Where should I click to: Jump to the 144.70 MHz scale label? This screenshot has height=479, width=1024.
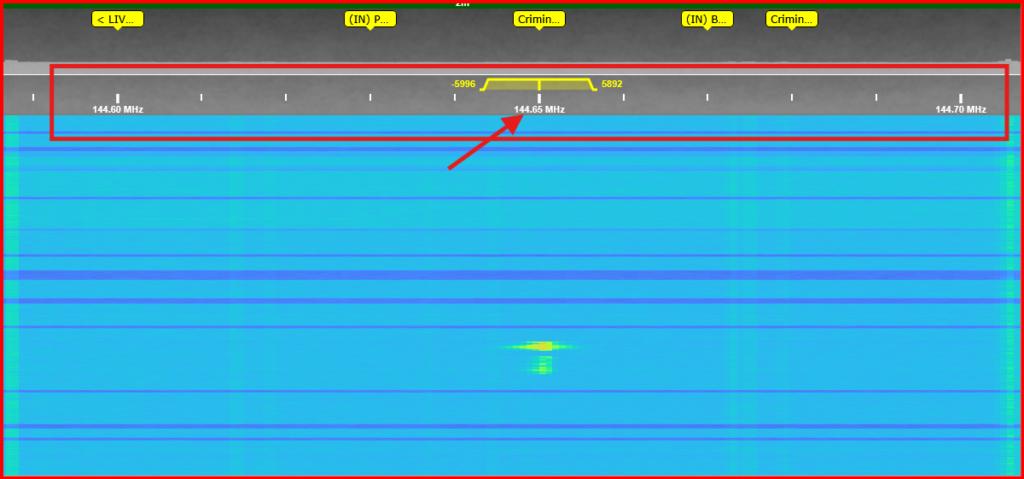pos(960,110)
